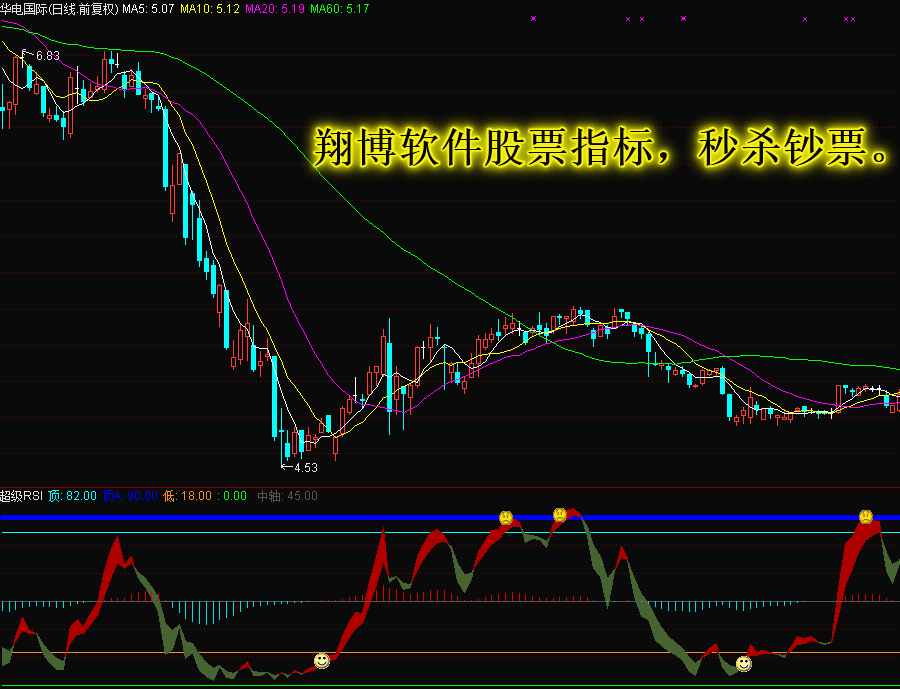Select the orange 低 threshold line in RSI panel
Viewport: 900px width, 689px height.
(x=450, y=653)
